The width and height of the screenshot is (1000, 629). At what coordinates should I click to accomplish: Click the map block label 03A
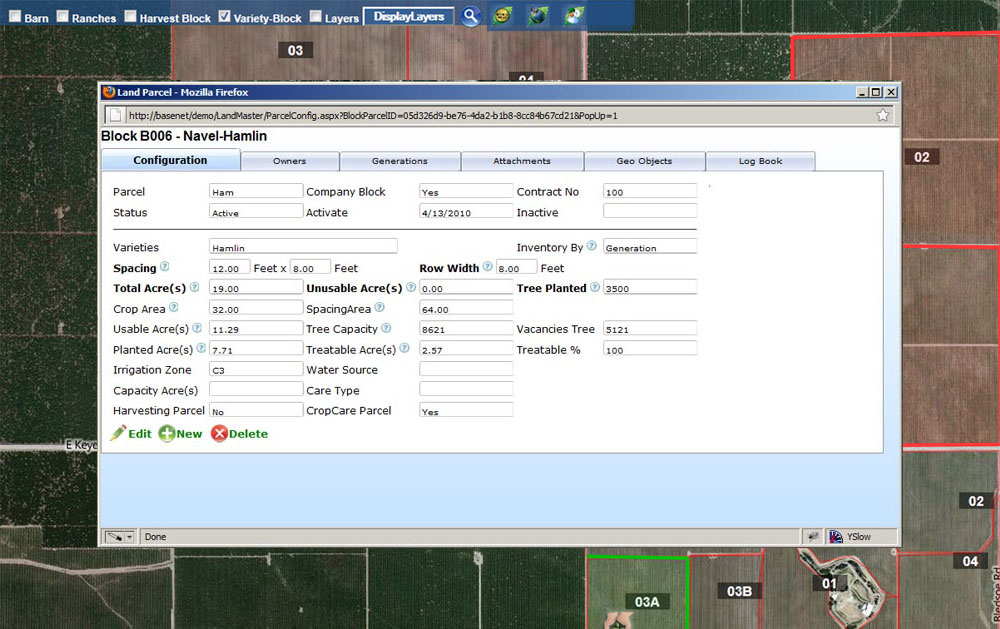pyautogui.click(x=647, y=602)
